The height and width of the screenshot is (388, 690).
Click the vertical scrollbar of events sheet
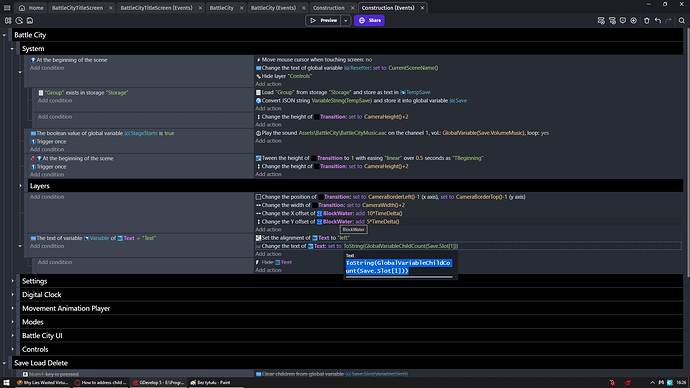(x=687, y=152)
